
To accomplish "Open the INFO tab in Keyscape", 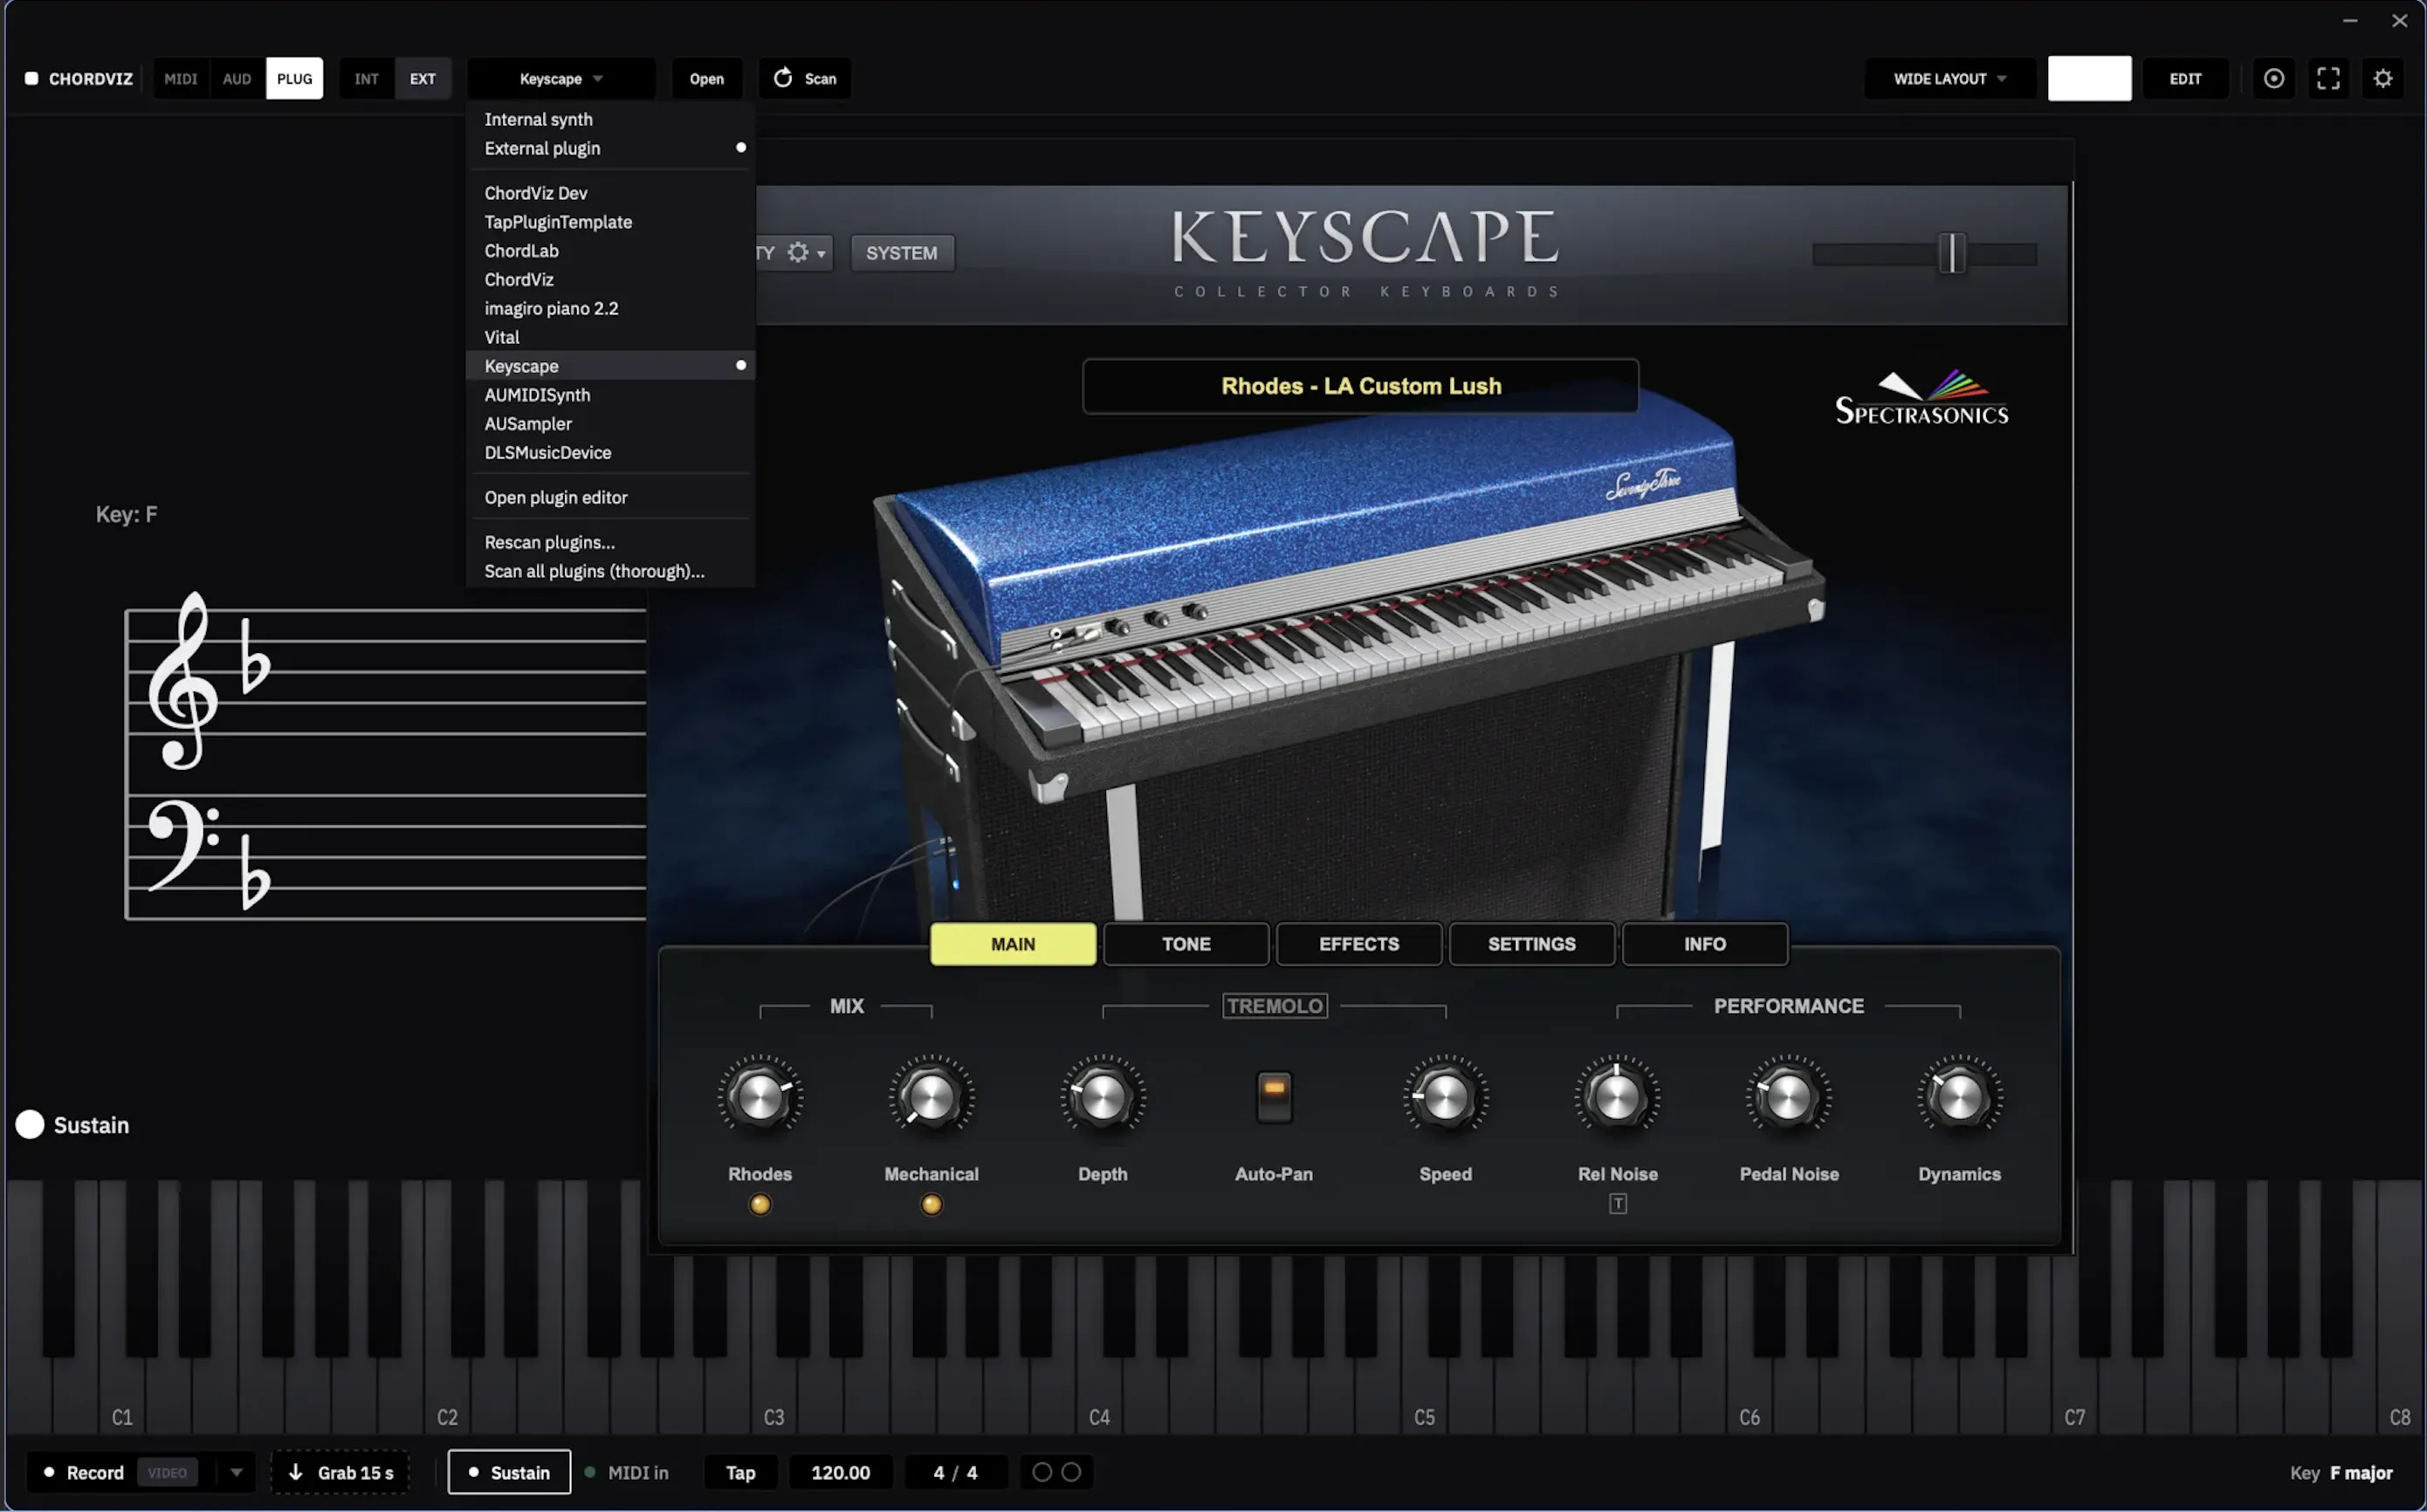I will coord(1705,944).
